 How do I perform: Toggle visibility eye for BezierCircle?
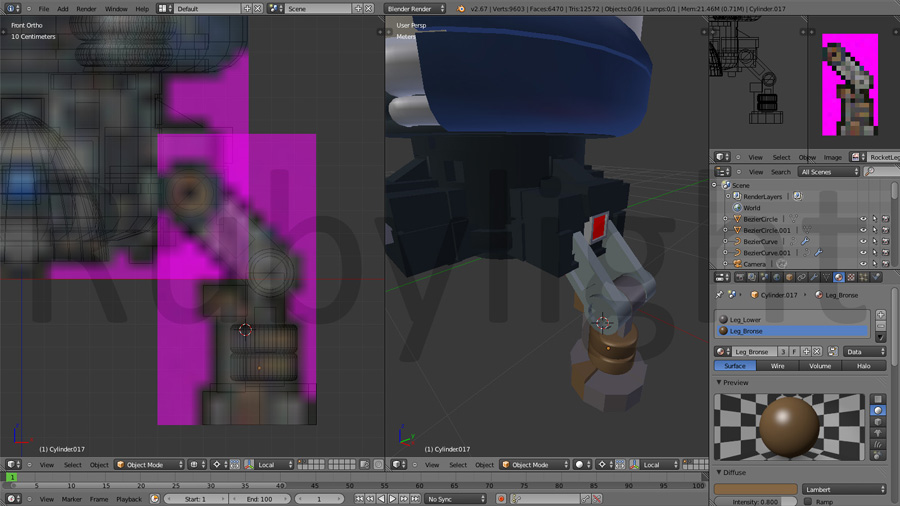pos(863,219)
